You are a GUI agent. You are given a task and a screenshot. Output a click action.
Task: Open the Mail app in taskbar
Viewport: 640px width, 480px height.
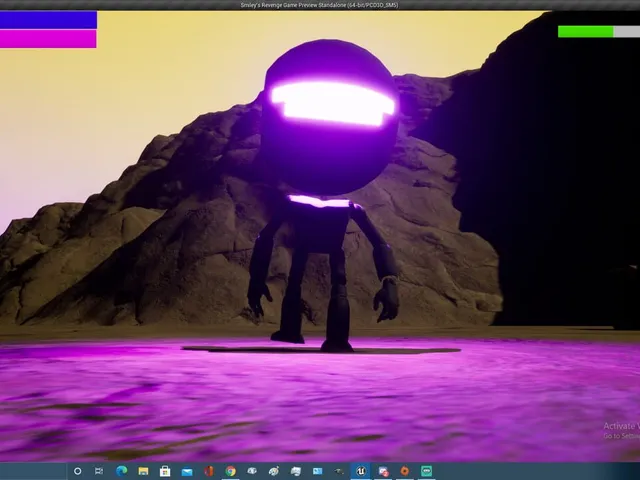coord(187,472)
